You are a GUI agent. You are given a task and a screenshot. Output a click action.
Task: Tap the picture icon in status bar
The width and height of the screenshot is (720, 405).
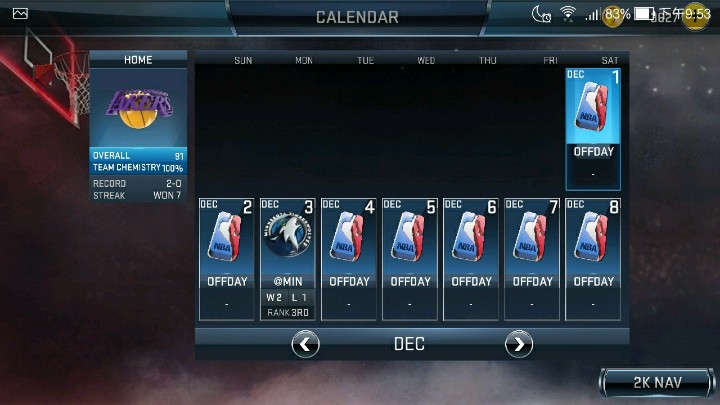coord(20,14)
